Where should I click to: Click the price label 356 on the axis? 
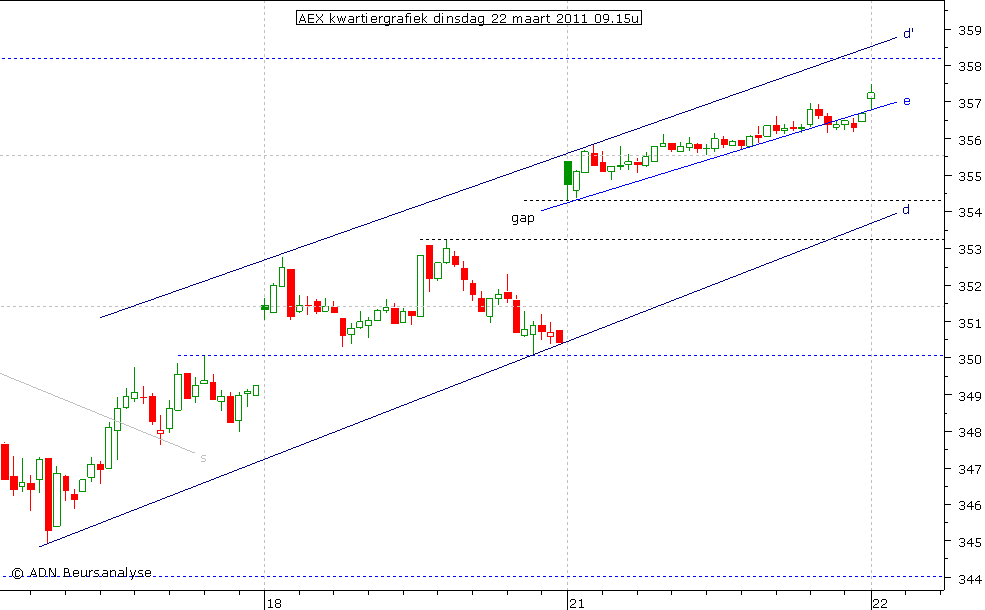pos(969,141)
